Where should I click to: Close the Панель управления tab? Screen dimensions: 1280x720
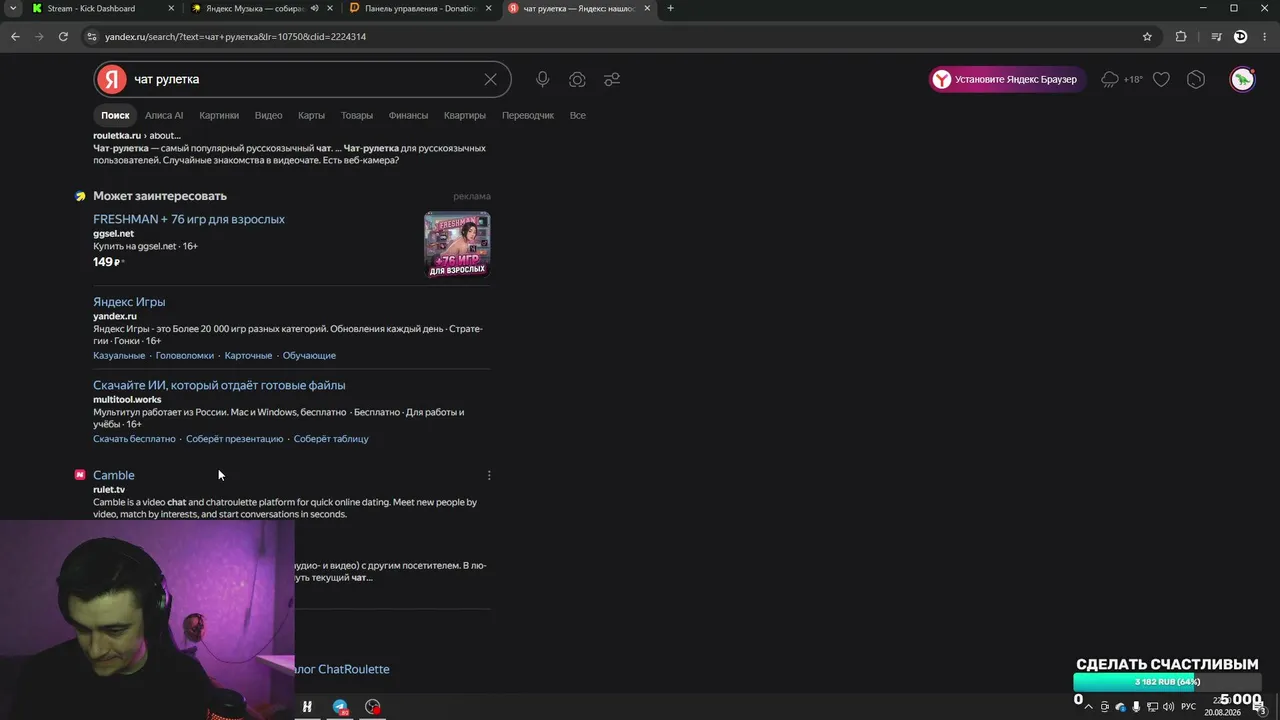pyautogui.click(x=488, y=8)
